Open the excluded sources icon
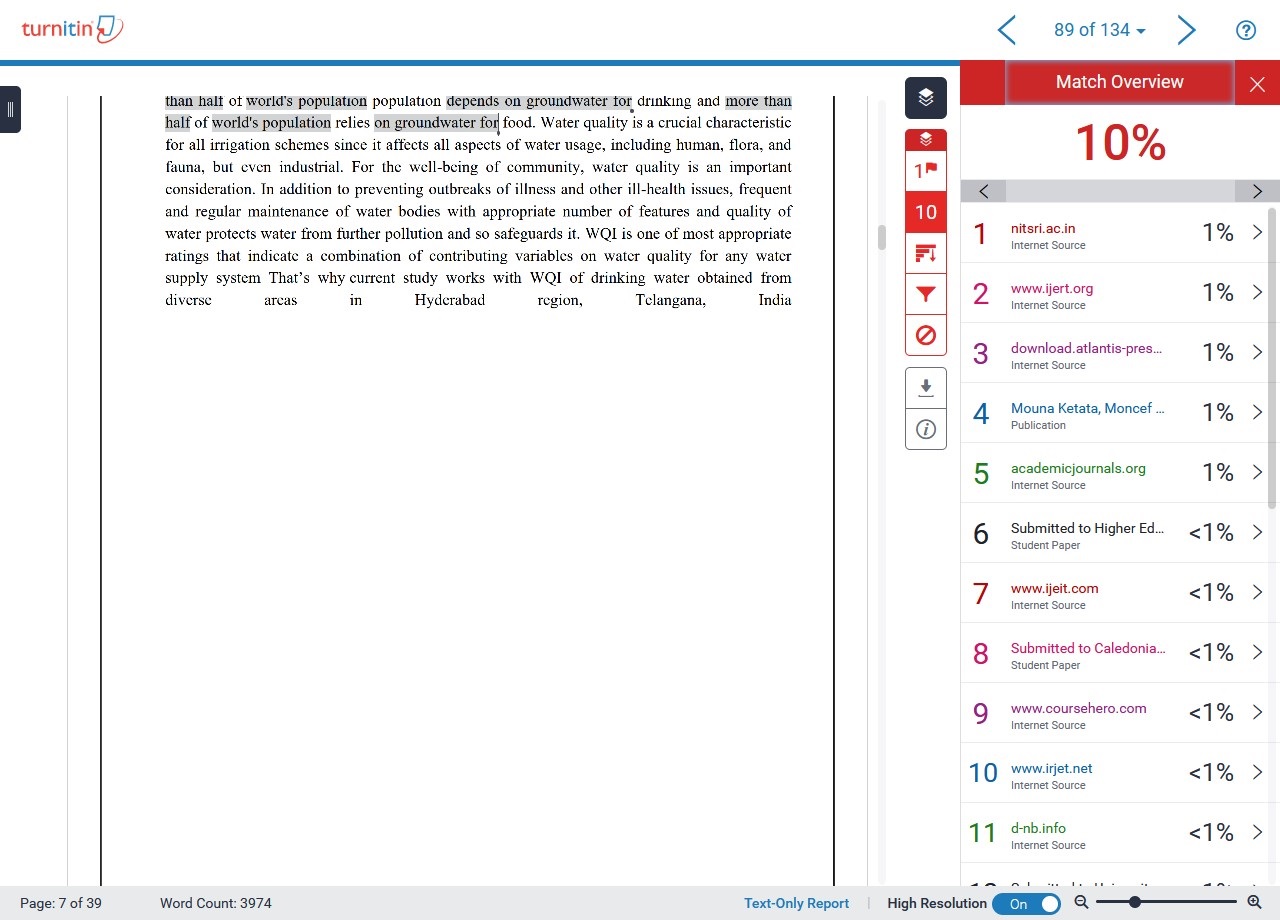 (x=925, y=335)
